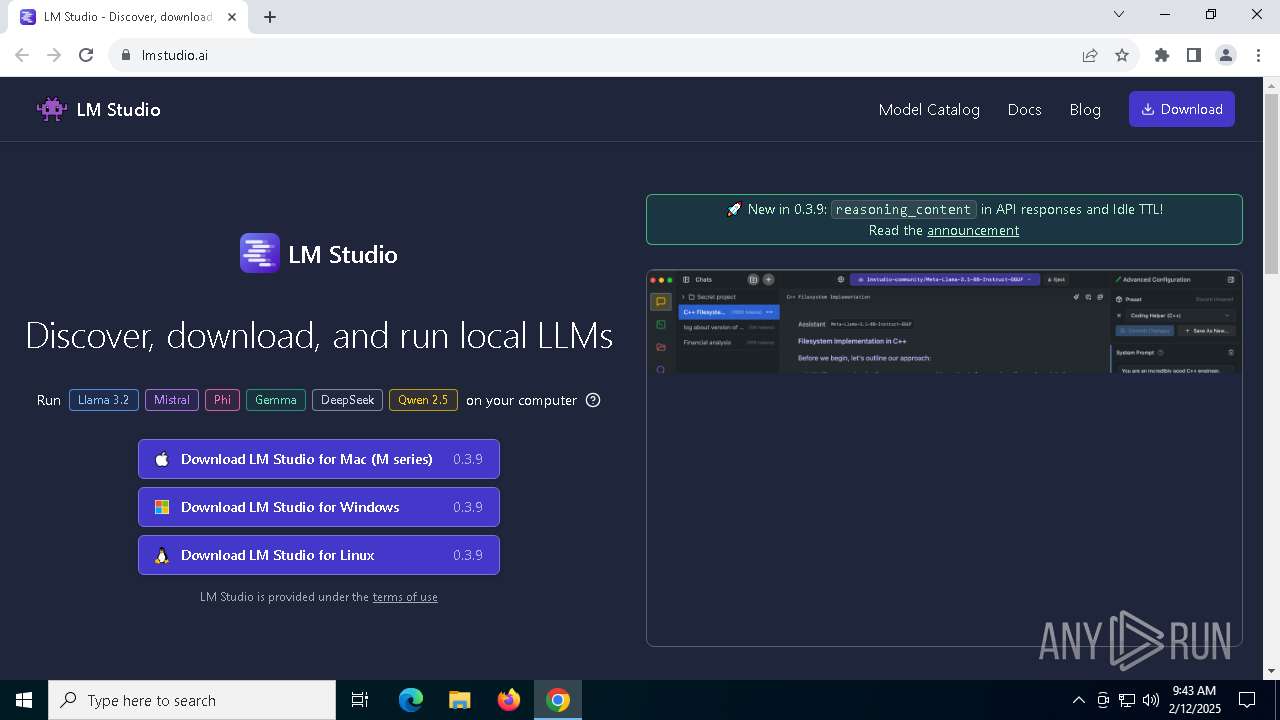Open the announcement link in banner

[973, 230]
